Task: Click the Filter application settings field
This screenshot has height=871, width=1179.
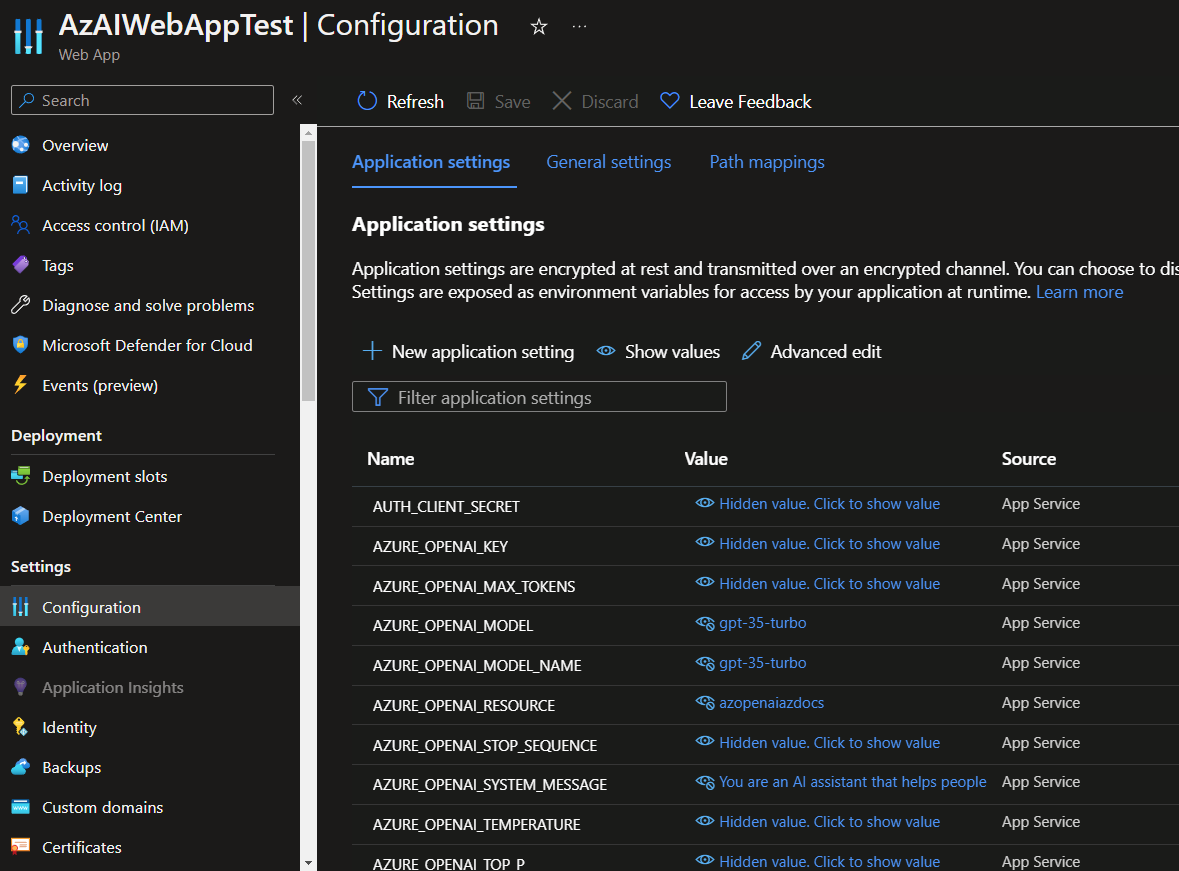Action: pyautogui.click(x=539, y=396)
